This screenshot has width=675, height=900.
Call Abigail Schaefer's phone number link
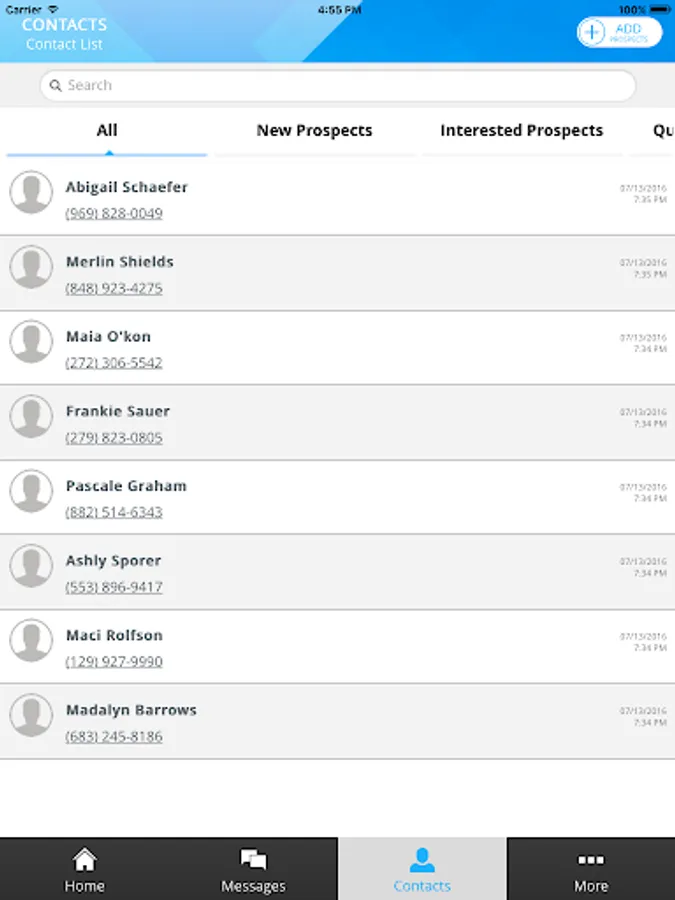(x=114, y=214)
